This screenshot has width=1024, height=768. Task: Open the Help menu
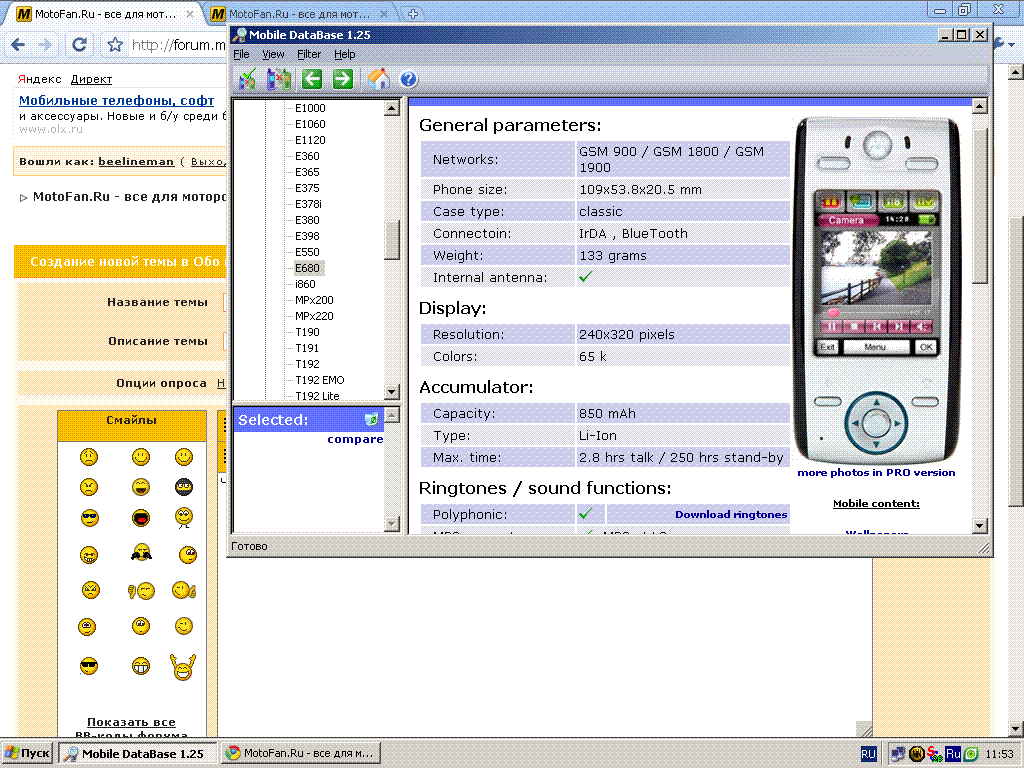click(345, 54)
